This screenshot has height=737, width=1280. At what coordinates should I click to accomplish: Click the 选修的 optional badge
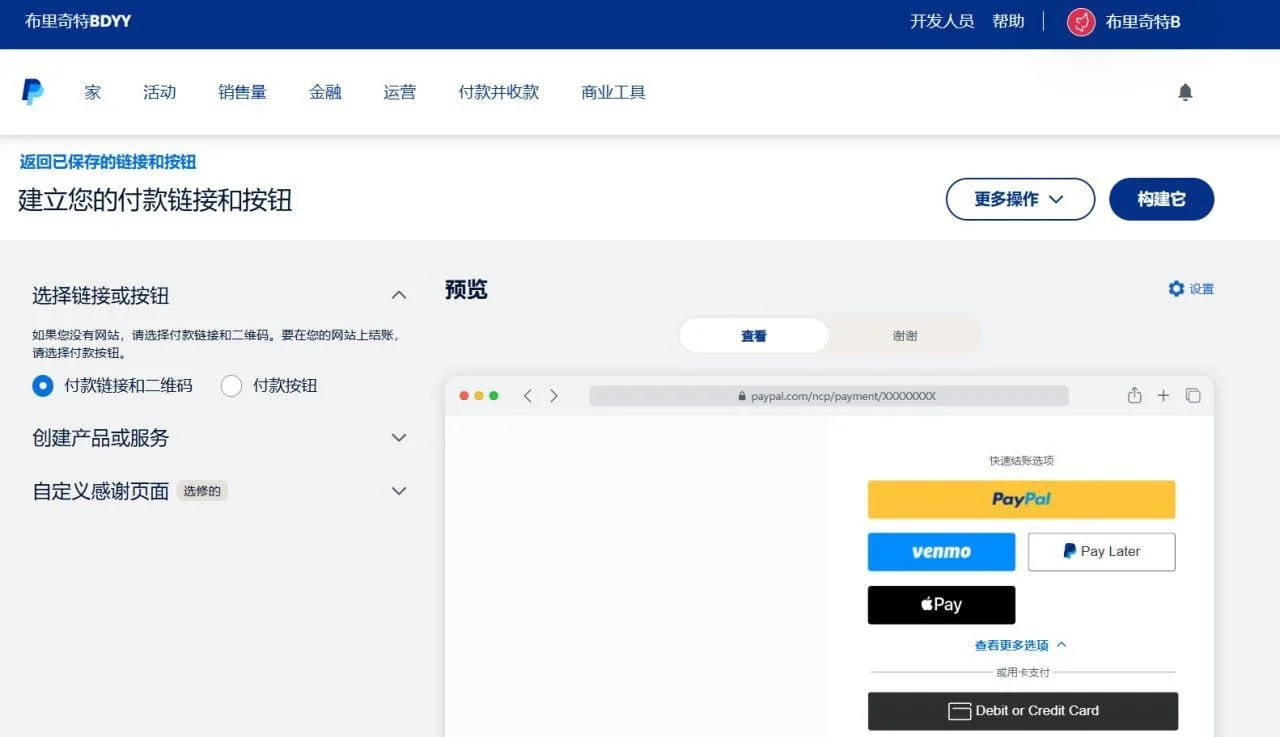click(x=202, y=491)
